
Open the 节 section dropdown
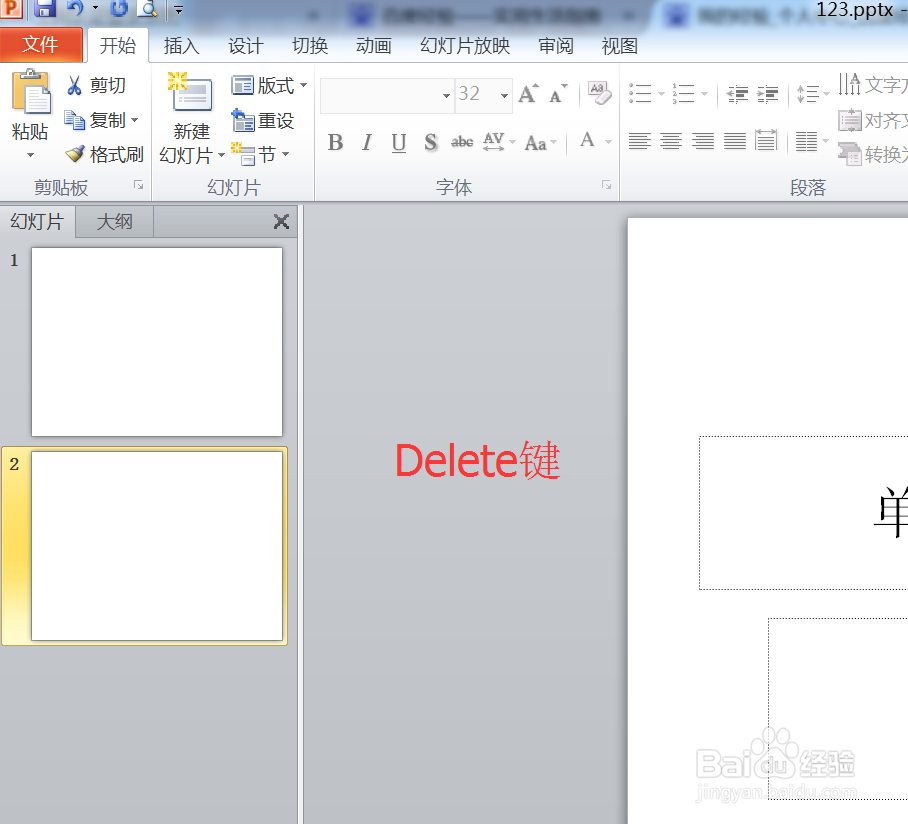click(x=260, y=154)
